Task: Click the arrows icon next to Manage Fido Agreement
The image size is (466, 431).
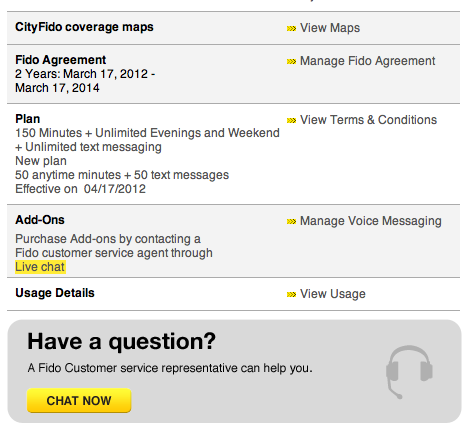Action: tap(291, 61)
